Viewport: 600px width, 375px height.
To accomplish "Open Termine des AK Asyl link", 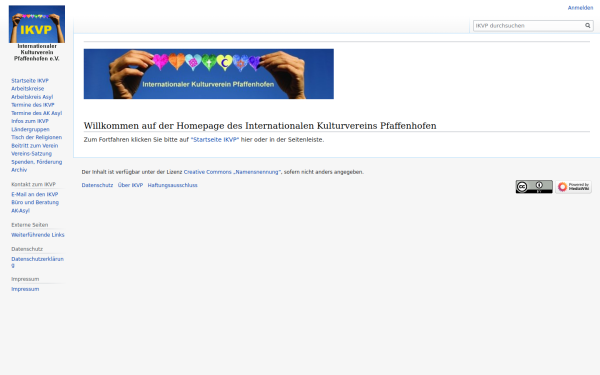I will 36,113.
